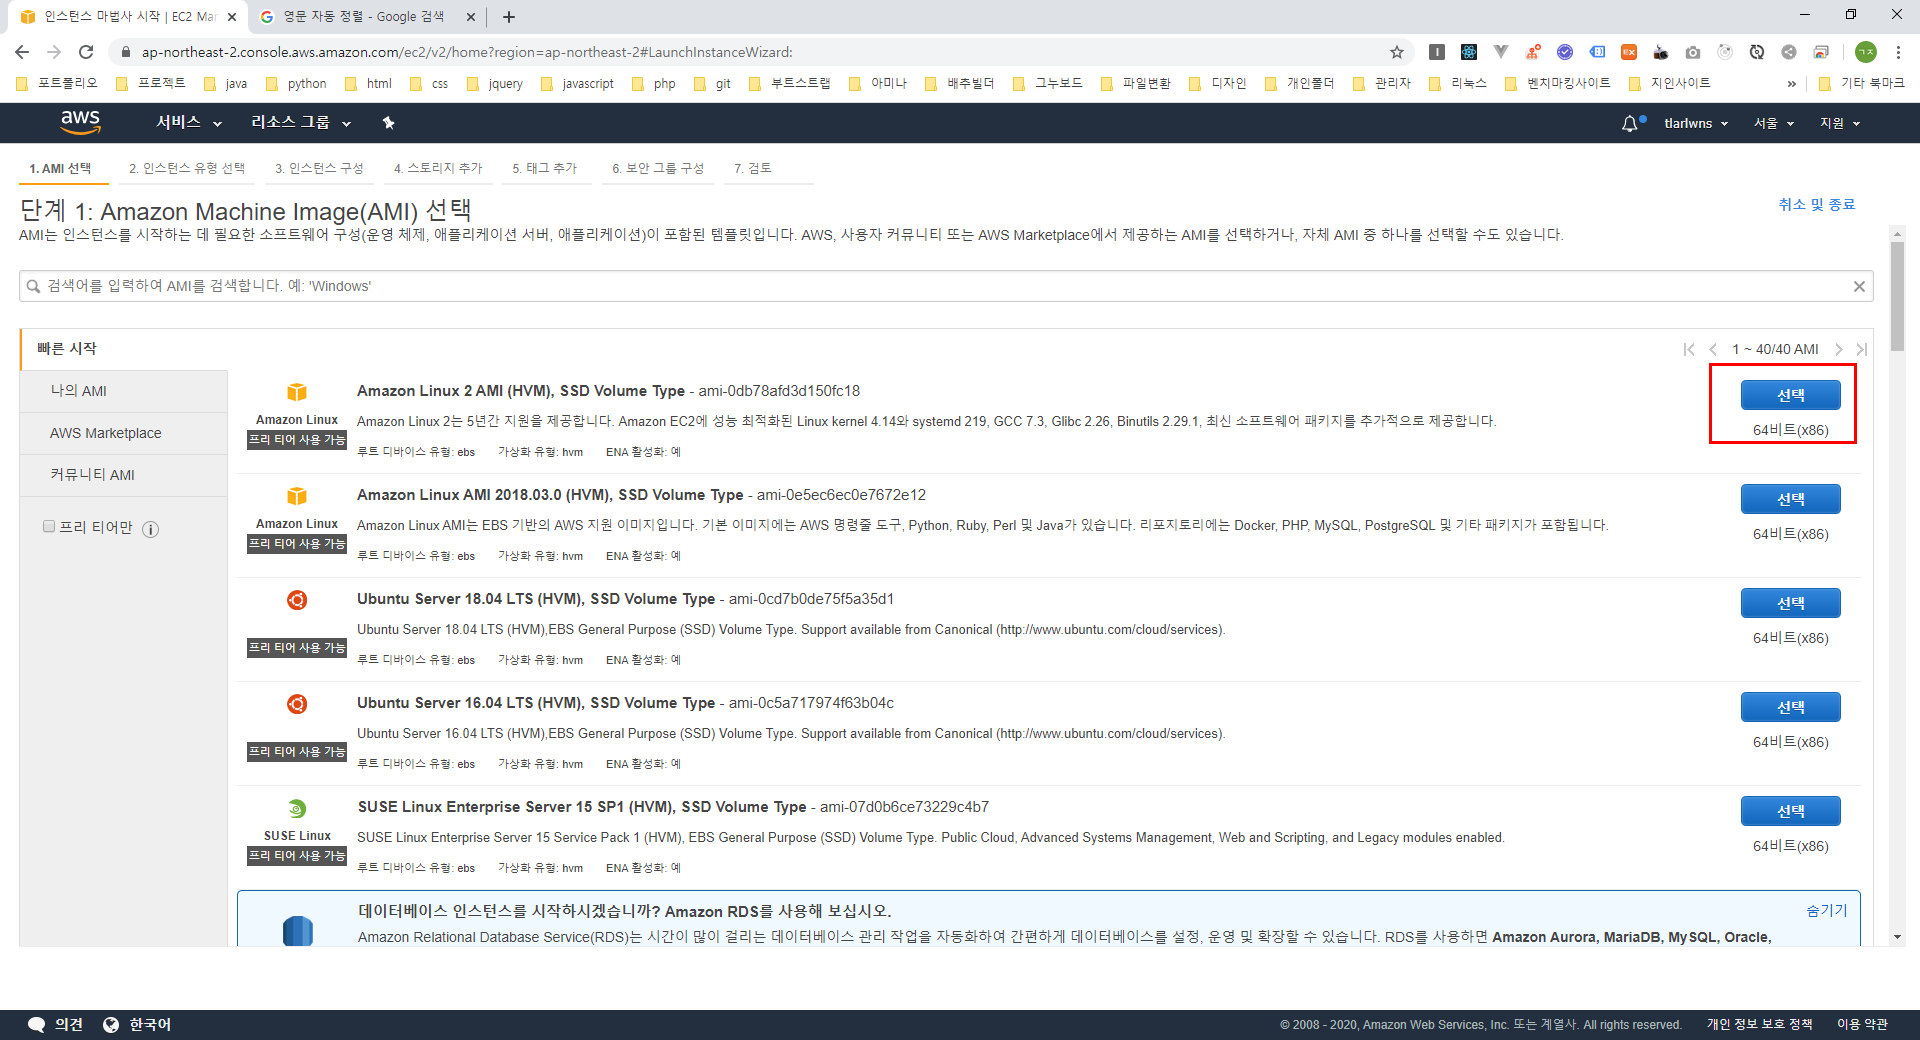Open the javascript bookmark folder
Viewport: 1920px width, 1040px height.
click(x=577, y=84)
